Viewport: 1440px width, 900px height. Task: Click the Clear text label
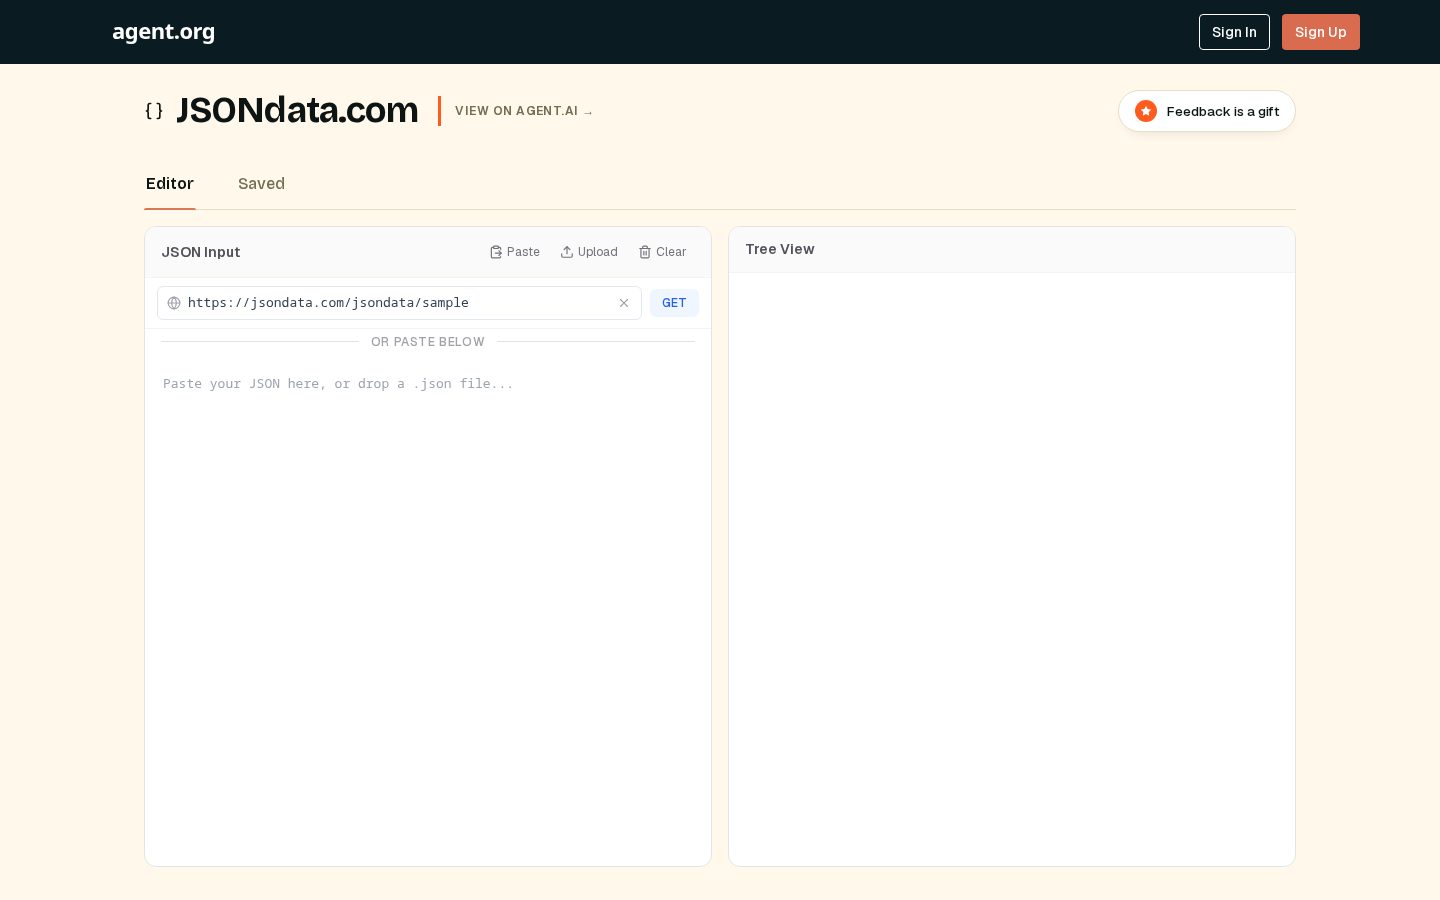pos(671,252)
